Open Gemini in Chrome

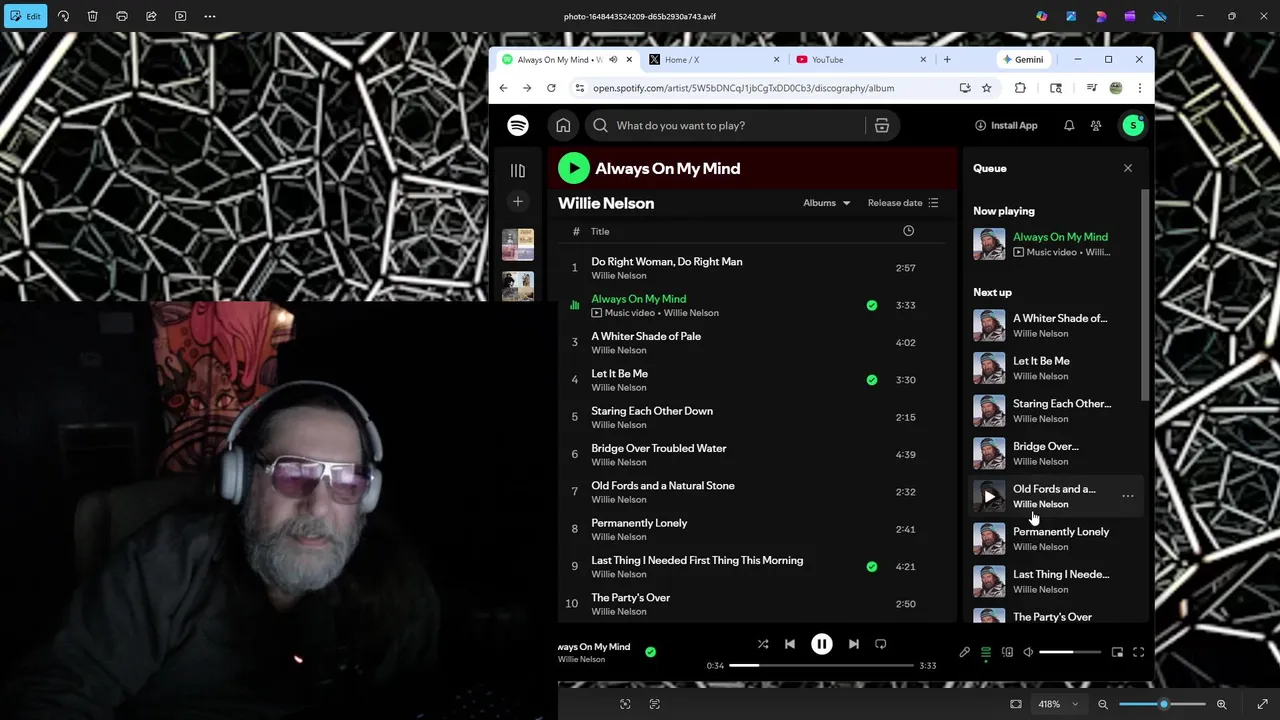tap(1022, 60)
